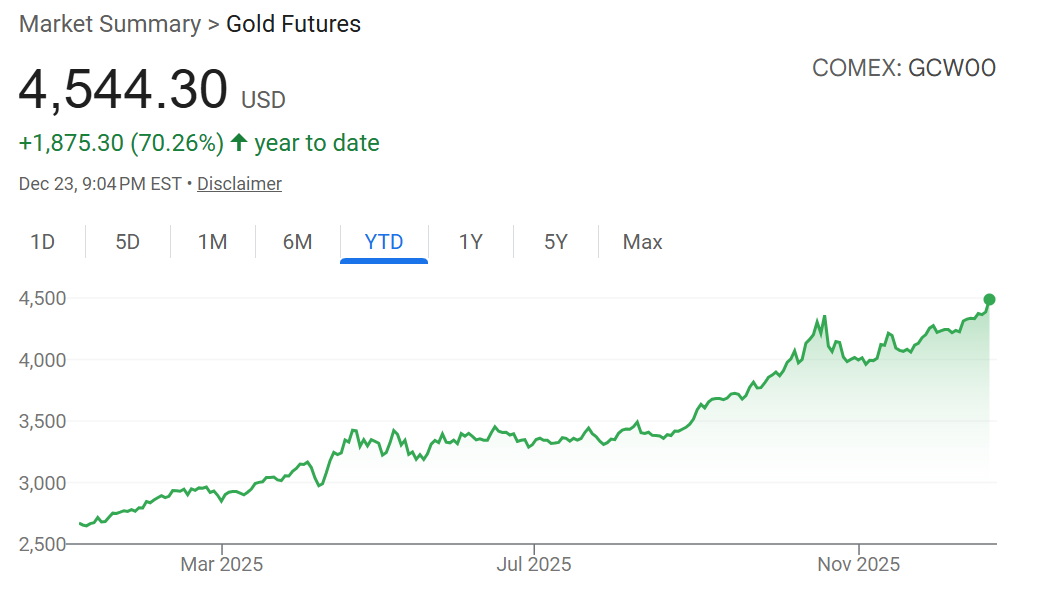This screenshot has width=1038, height=600.
Task: Click the 4,500 y-axis label
Action: point(42,298)
